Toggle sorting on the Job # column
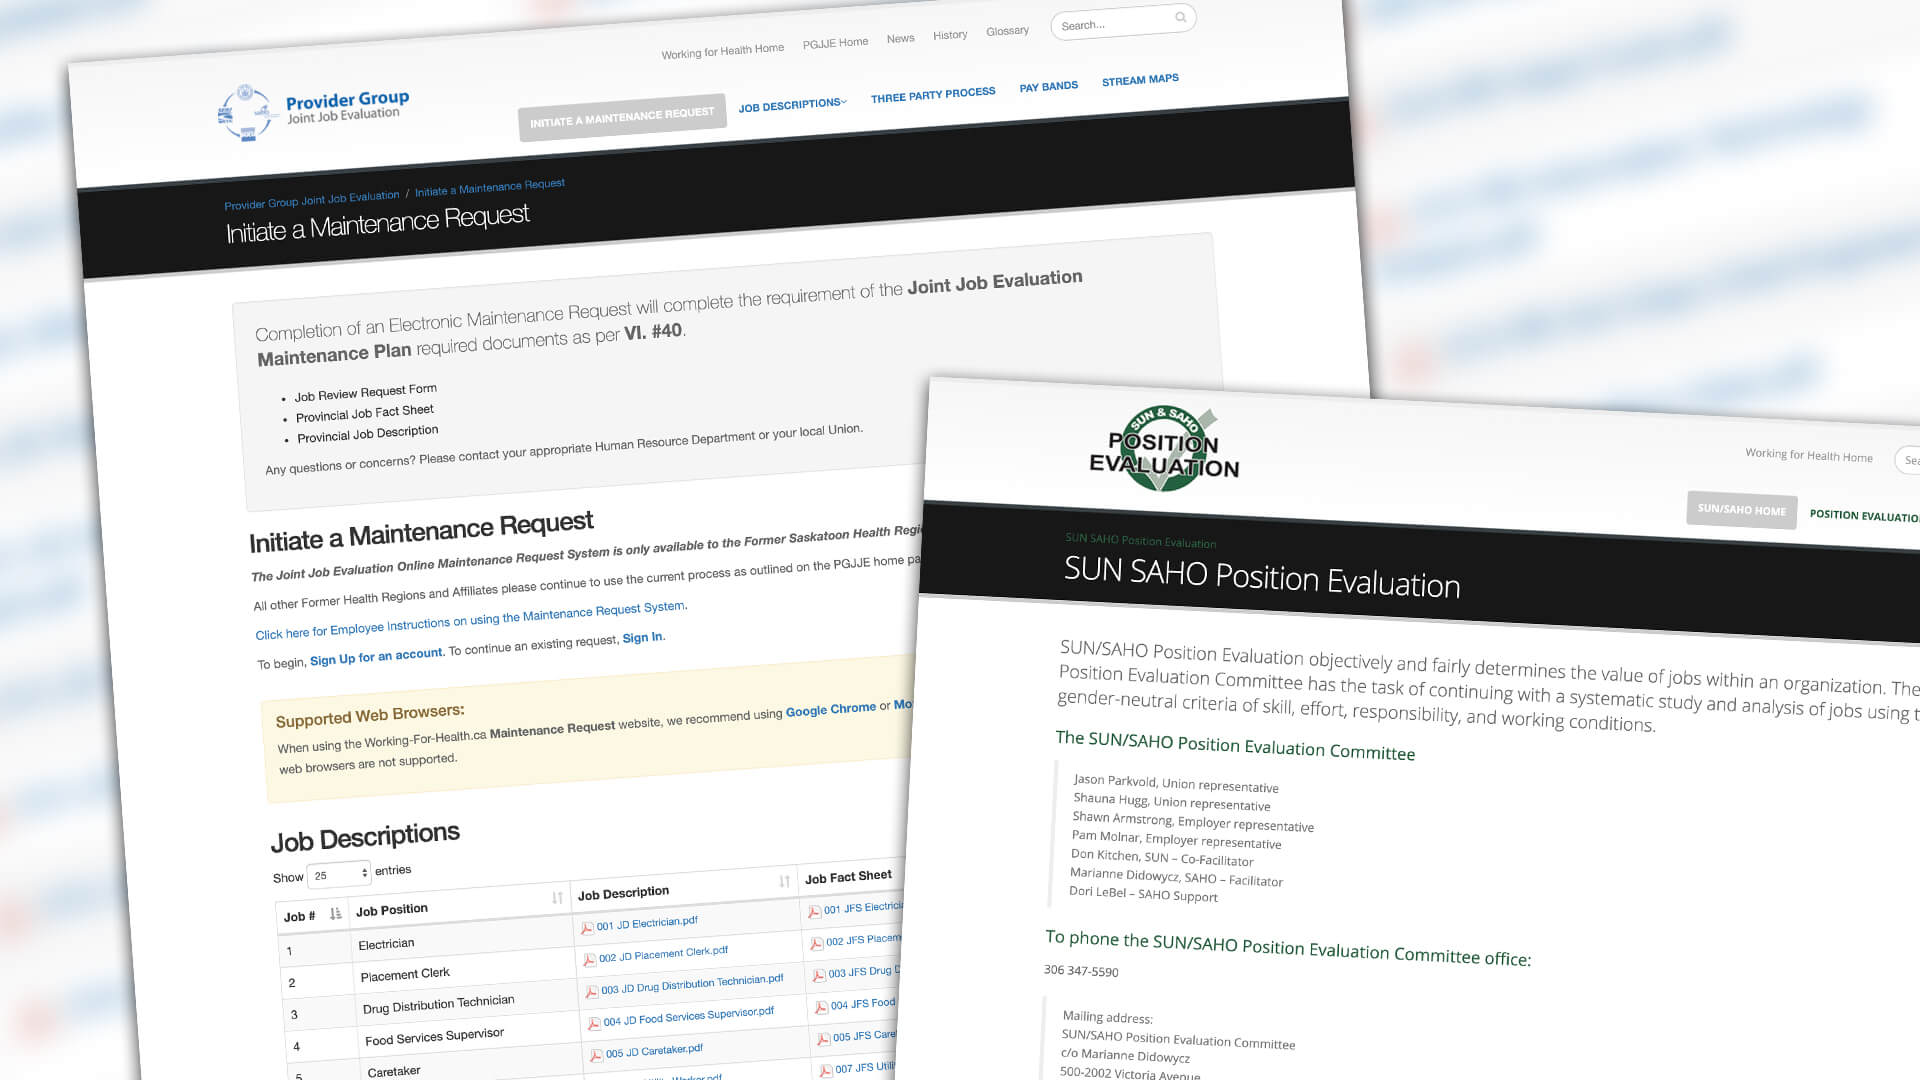Screen dimensions: 1920x1080 (x=336, y=912)
